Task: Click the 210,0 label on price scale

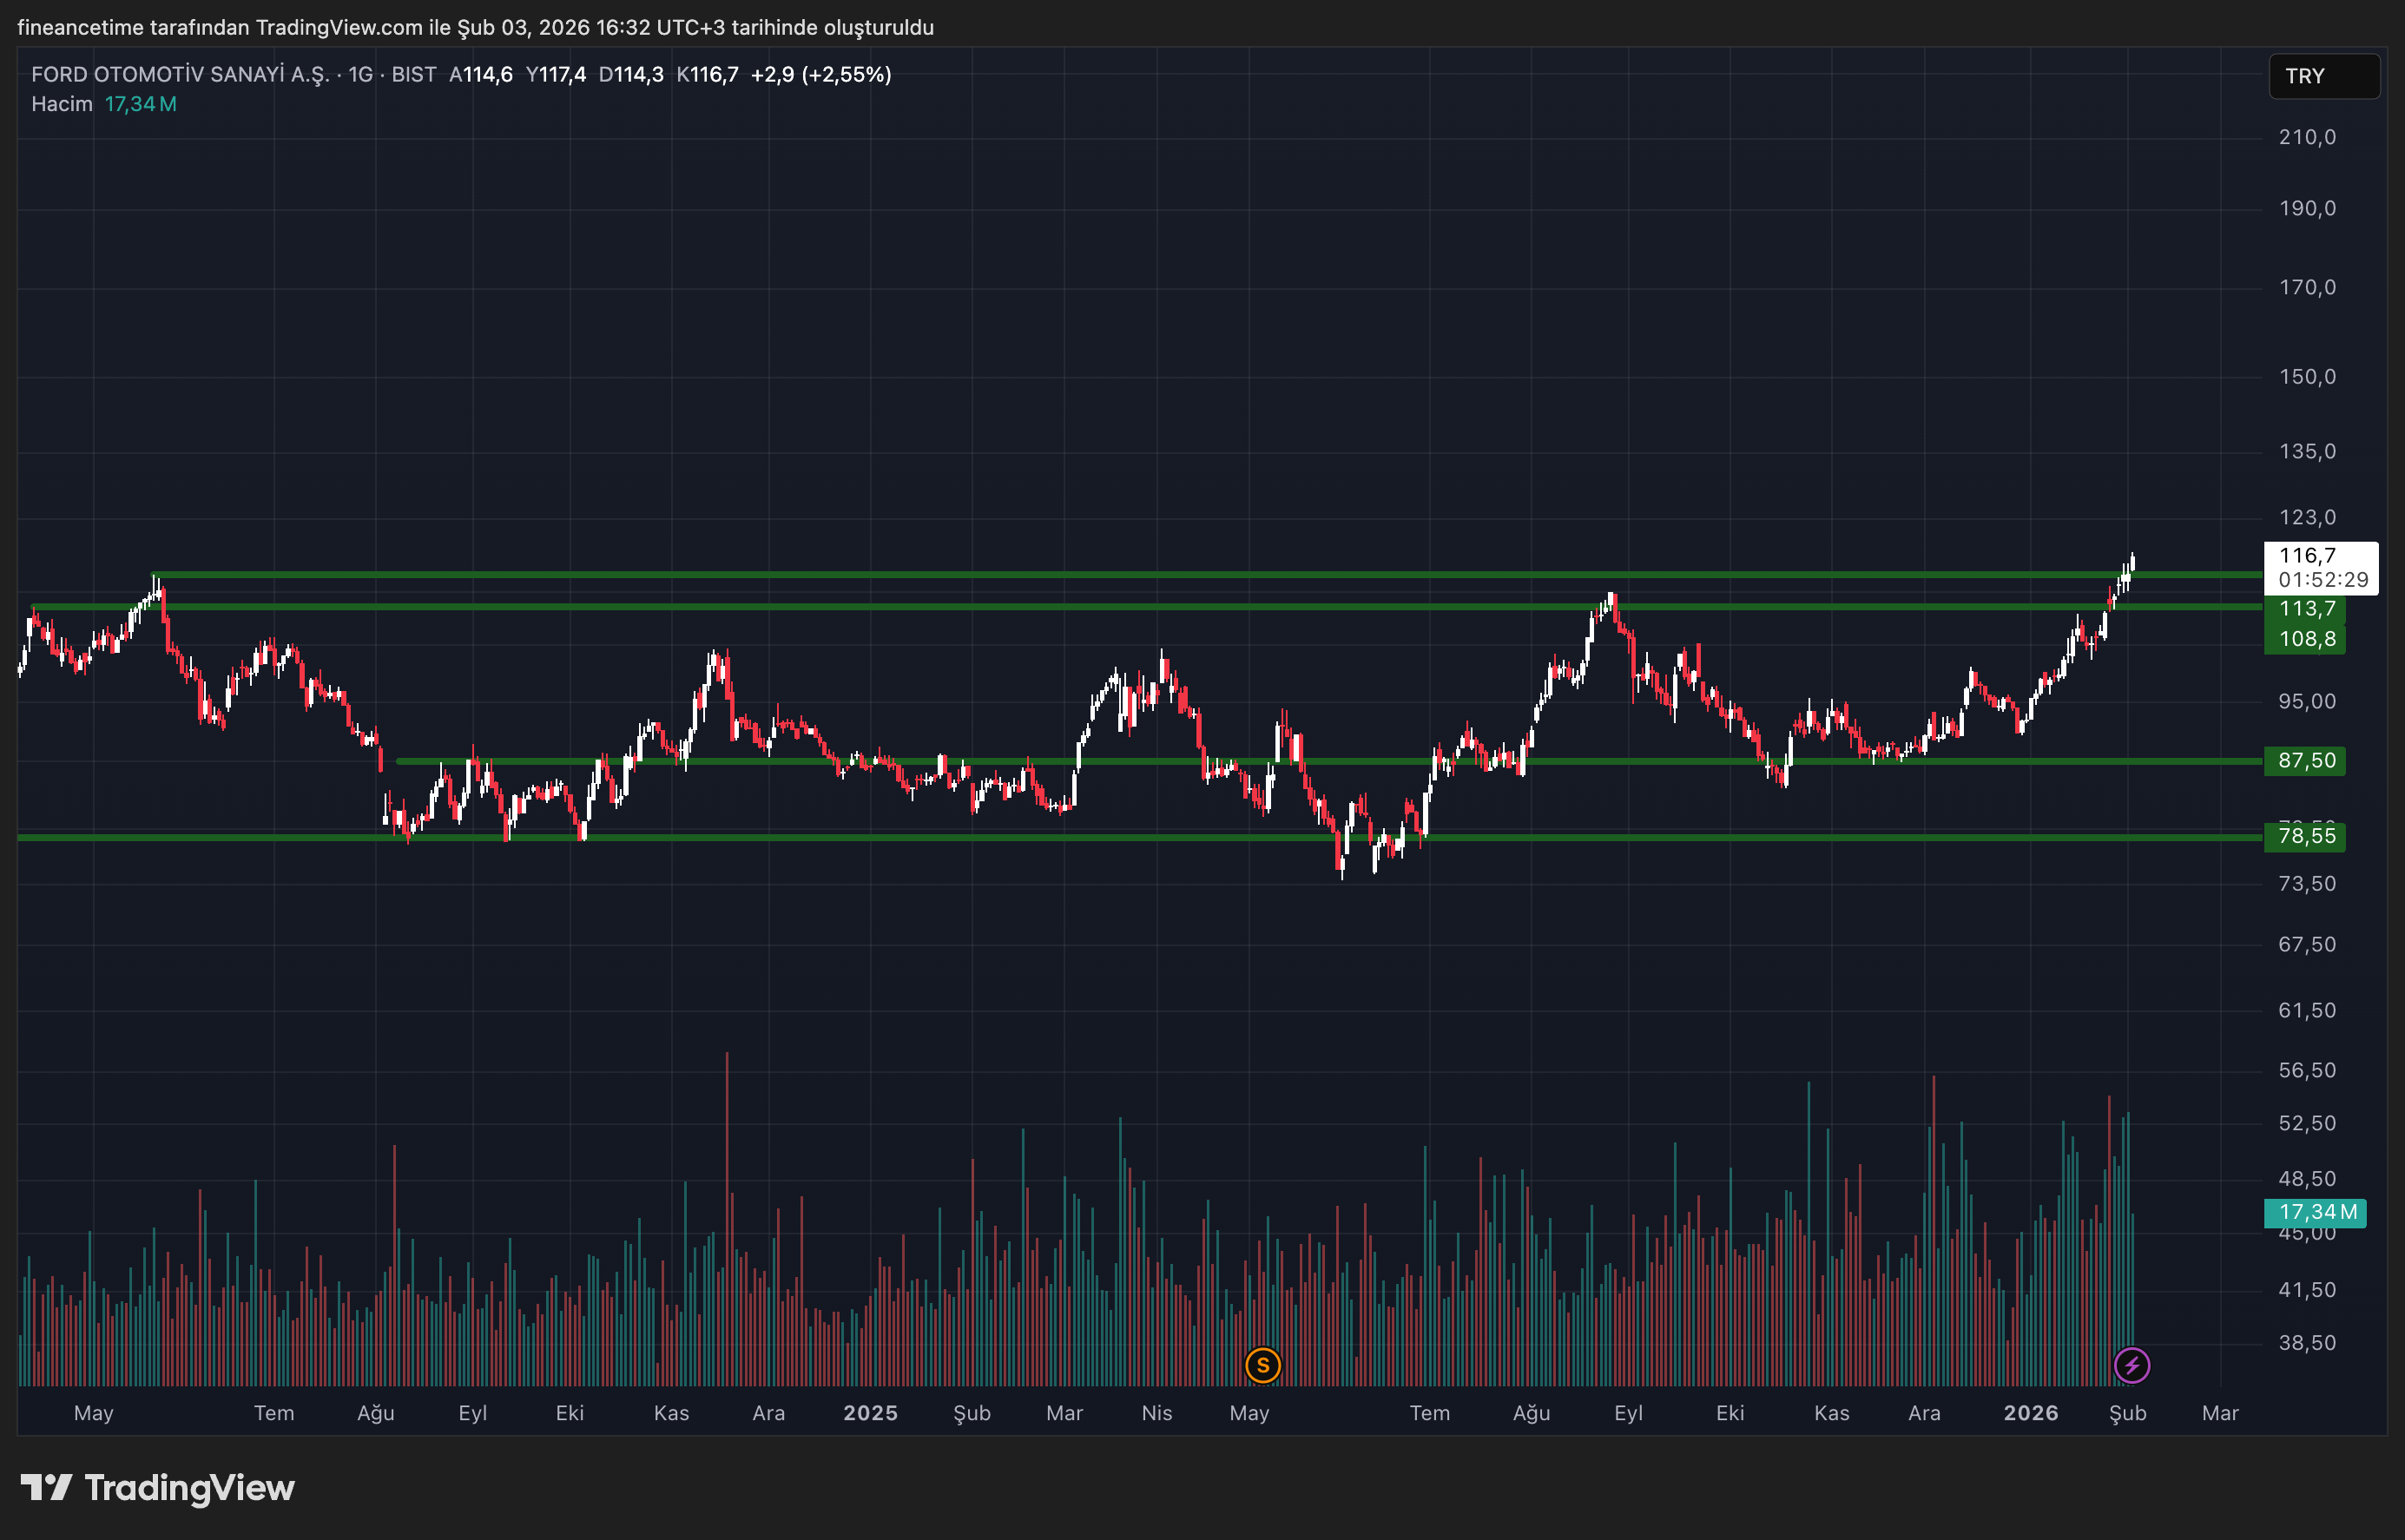Action: pos(2307,137)
